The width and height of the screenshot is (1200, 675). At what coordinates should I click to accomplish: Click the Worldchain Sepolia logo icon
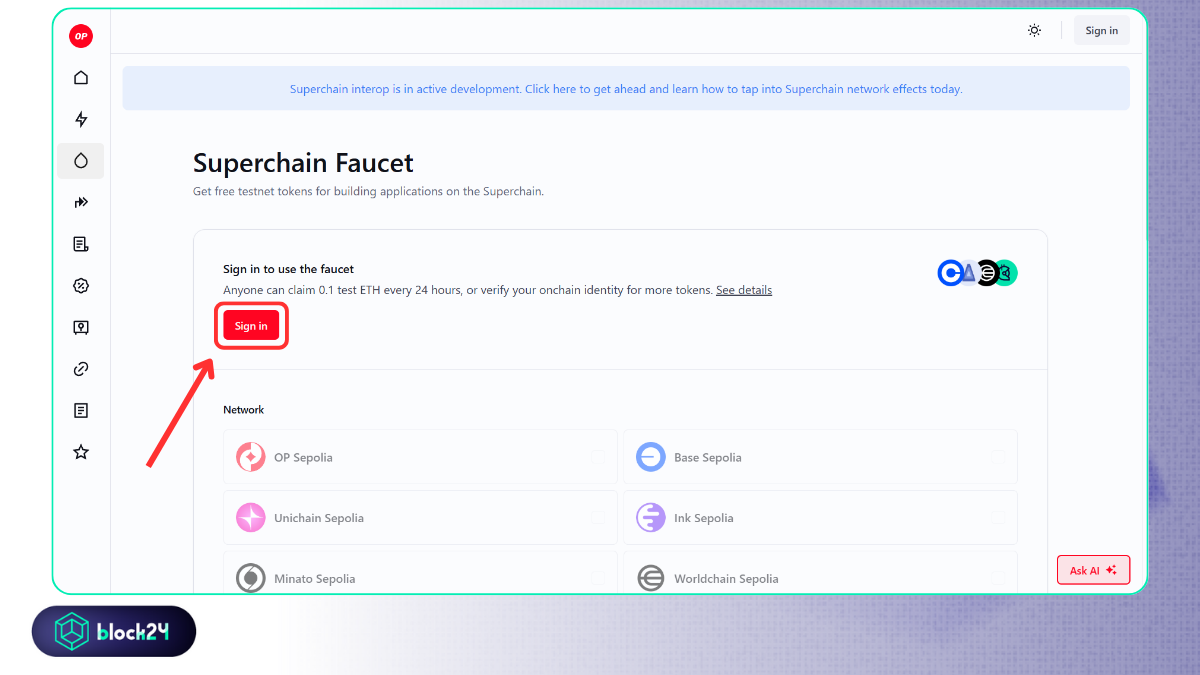tap(651, 579)
